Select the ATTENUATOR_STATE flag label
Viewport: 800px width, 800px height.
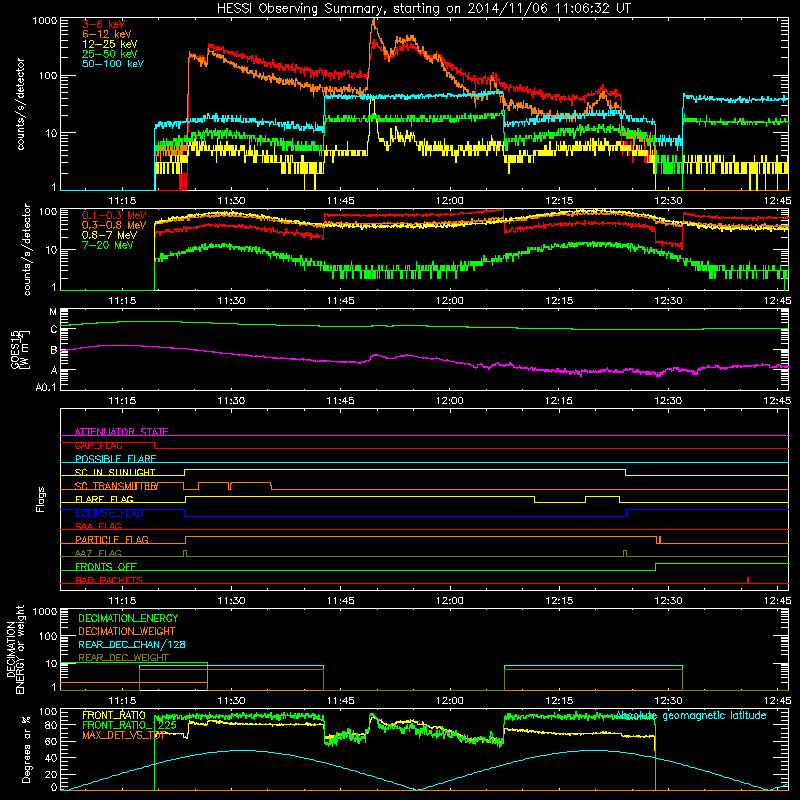tap(121, 432)
